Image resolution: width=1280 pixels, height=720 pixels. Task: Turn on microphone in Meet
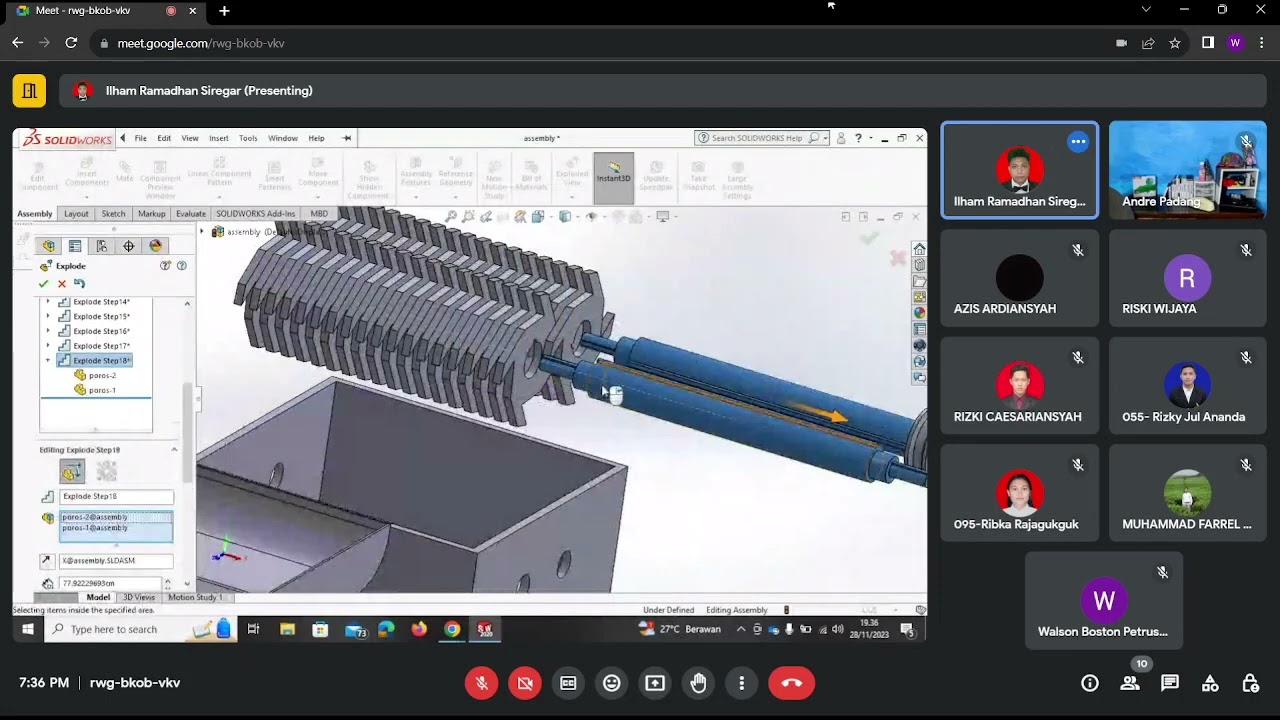[x=482, y=683]
